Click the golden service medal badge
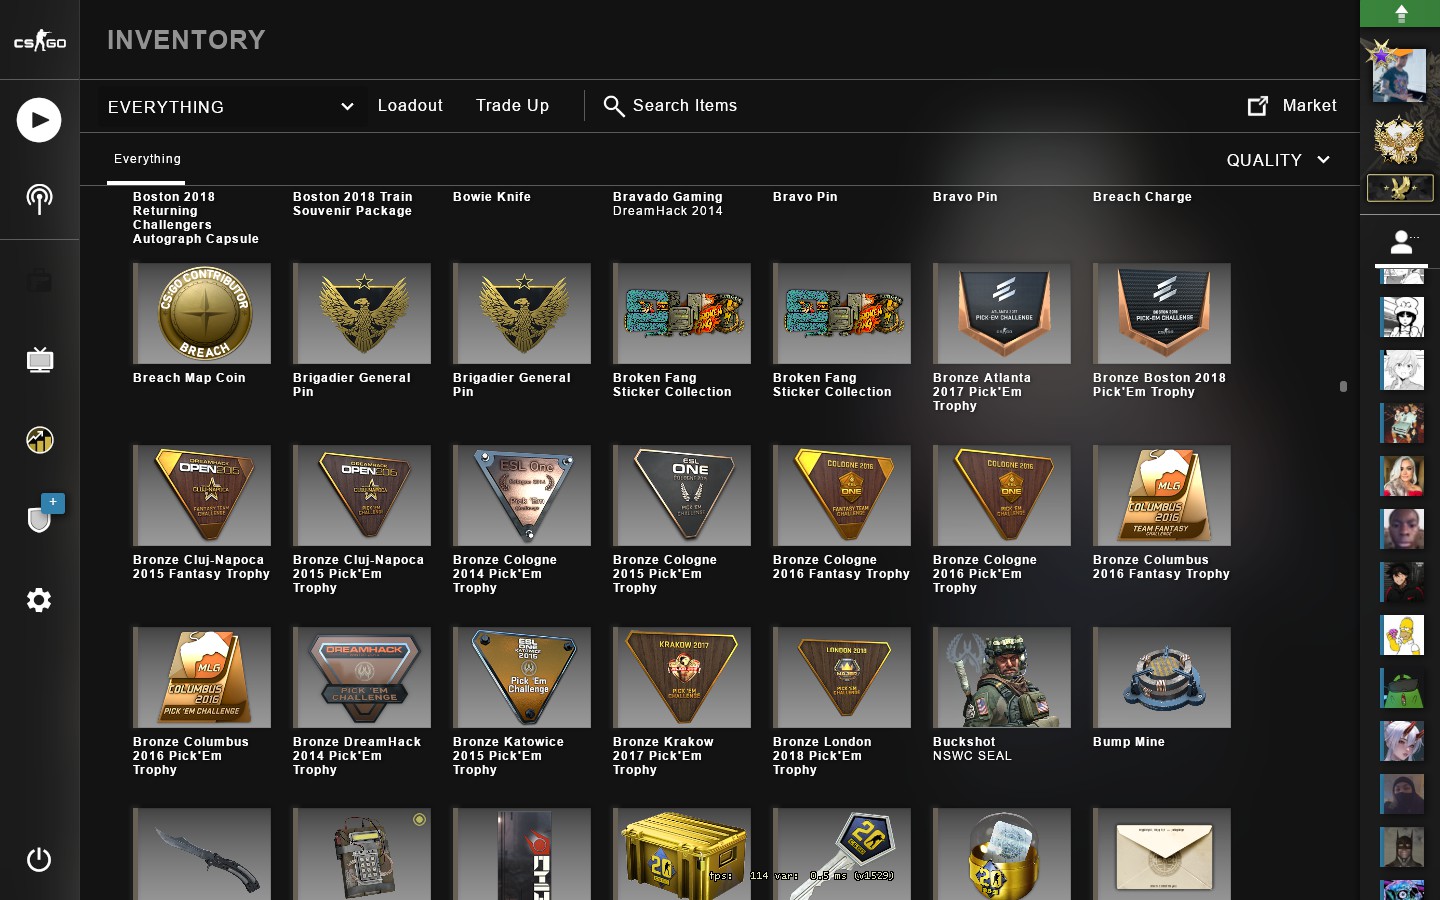Image resolution: width=1440 pixels, height=900 pixels. (x=1400, y=138)
